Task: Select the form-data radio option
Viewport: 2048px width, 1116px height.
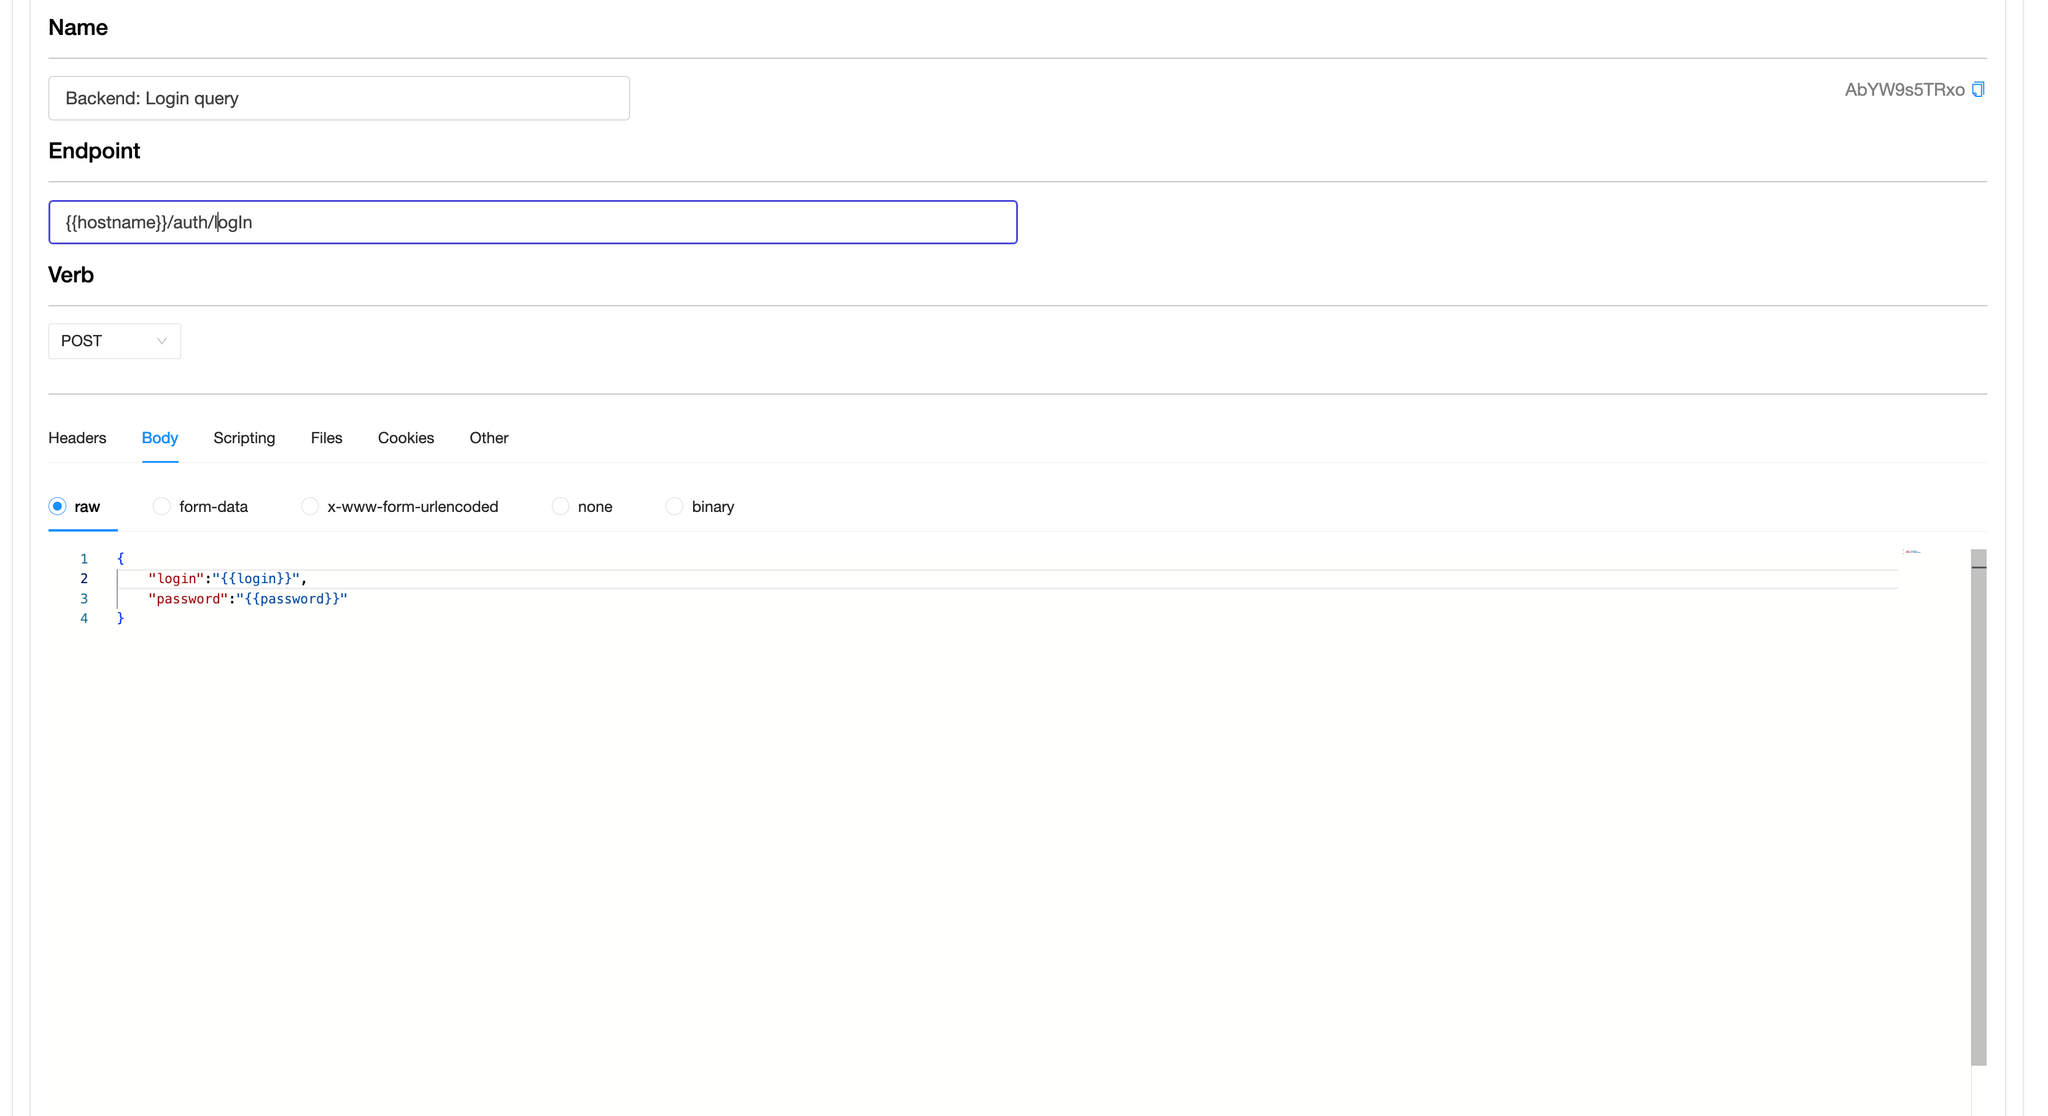Action: (162, 507)
